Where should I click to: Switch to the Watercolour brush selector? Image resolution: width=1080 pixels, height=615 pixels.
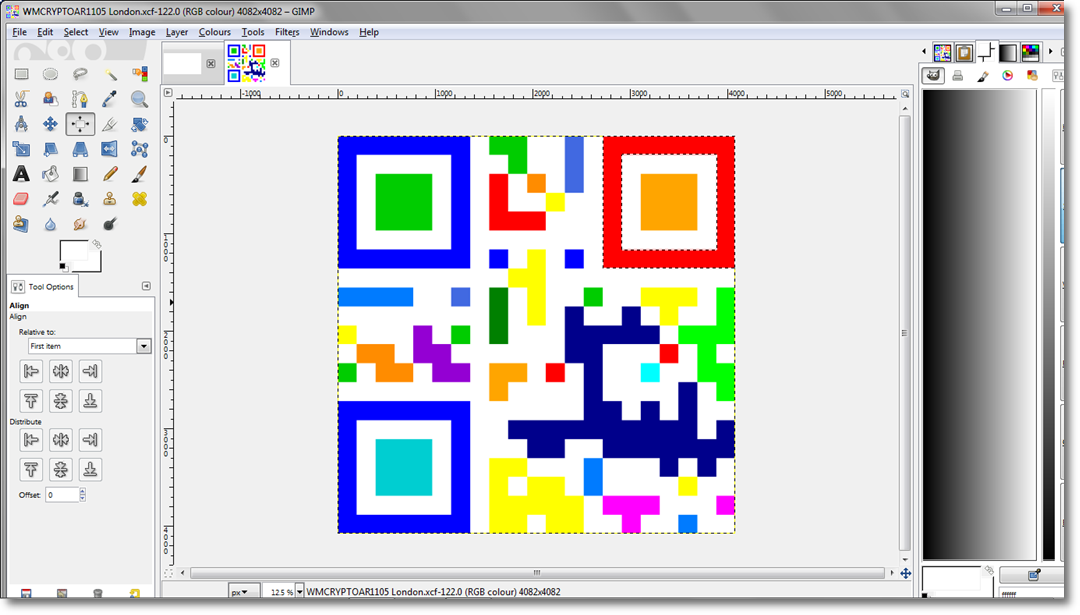coord(983,76)
